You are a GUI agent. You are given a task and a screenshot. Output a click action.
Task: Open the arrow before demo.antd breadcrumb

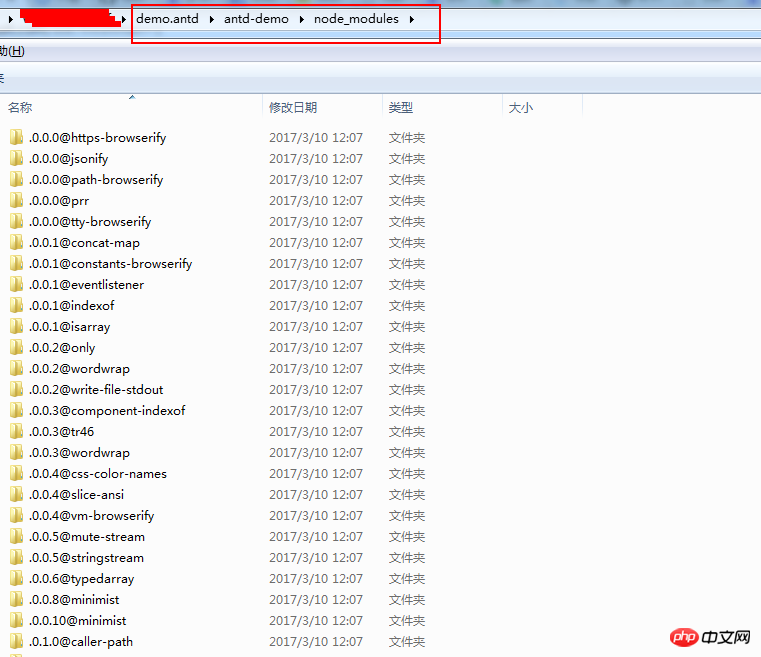click(x=124, y=19)
